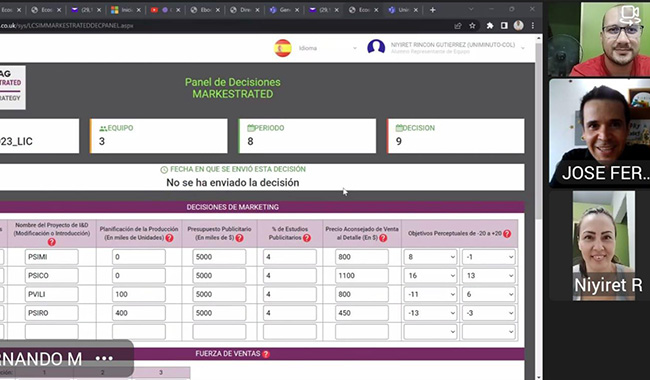Click the I&D project name help icon
This screenshot has width=650, height=380.
pyautogui.click(x=51, y=242)
